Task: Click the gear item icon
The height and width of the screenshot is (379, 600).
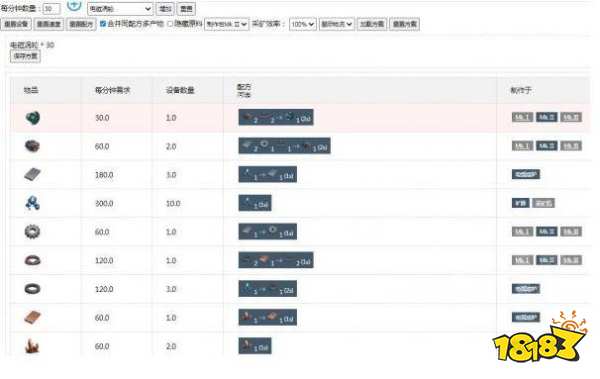Action: point(33,232)
